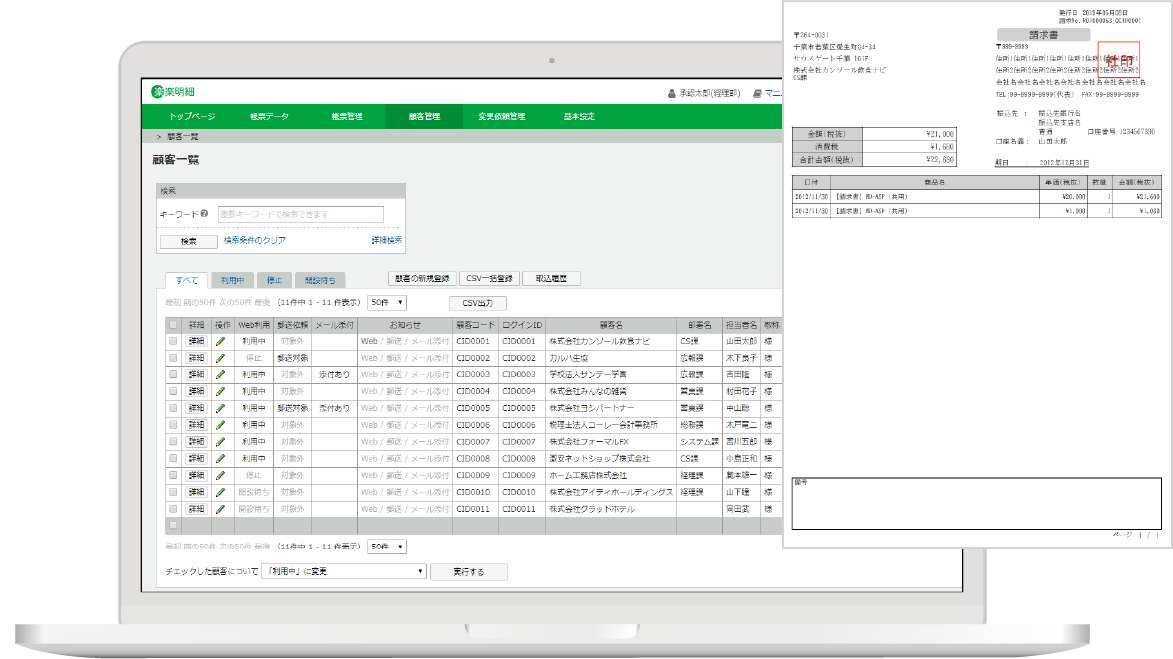The image size is (1173, 659).
Task: Click the user profile icon beside 承認太郎
Action: [x=671, y=93]
